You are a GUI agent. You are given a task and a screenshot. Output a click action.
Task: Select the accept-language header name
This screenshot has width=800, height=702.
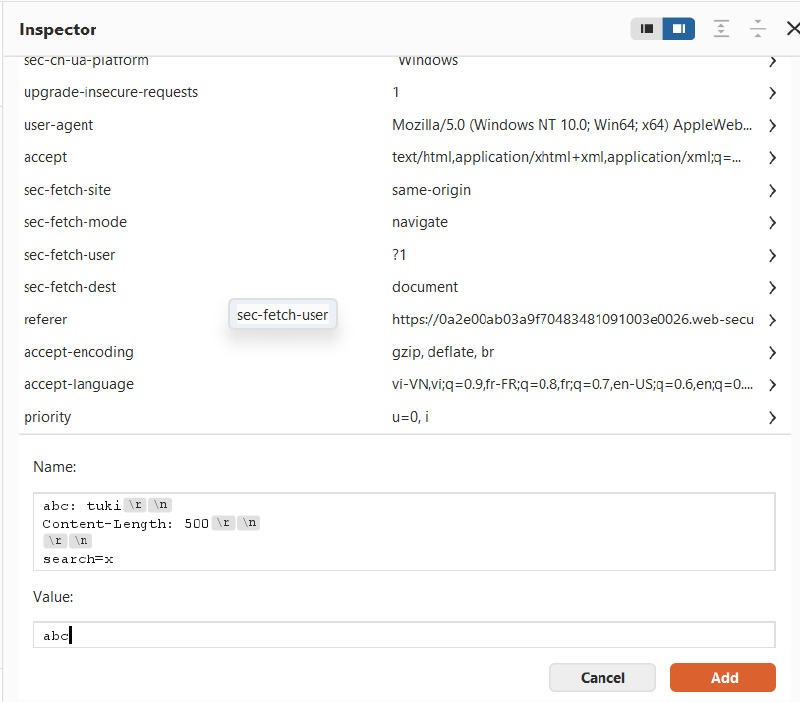[79, 384]
